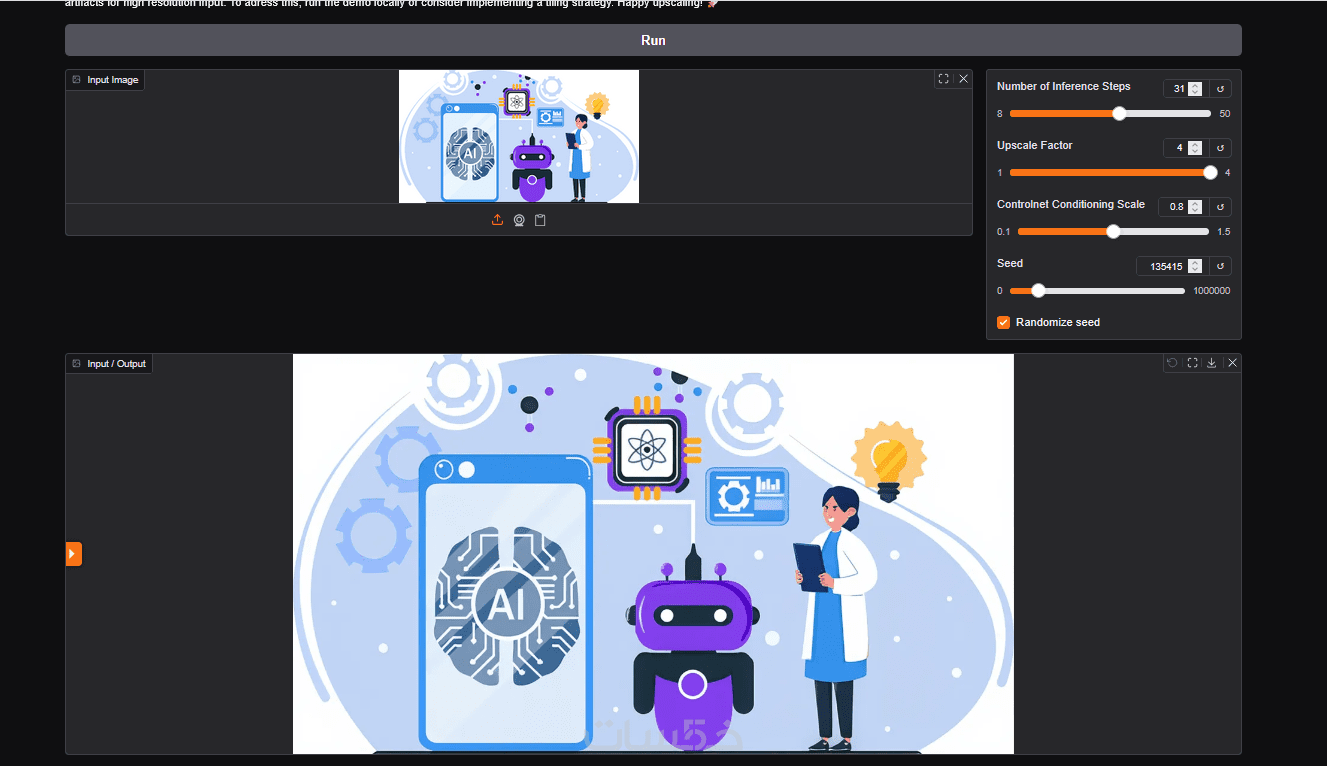The width and height of the screenshot is (1327, 766).
Task: Click the 'Controlnet Conditioning Scale' label
Action: 1071,204
